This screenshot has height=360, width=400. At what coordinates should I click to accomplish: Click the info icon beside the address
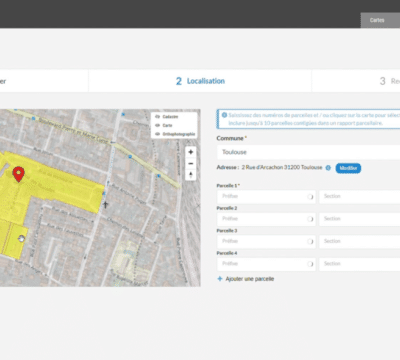click(328, 168)
